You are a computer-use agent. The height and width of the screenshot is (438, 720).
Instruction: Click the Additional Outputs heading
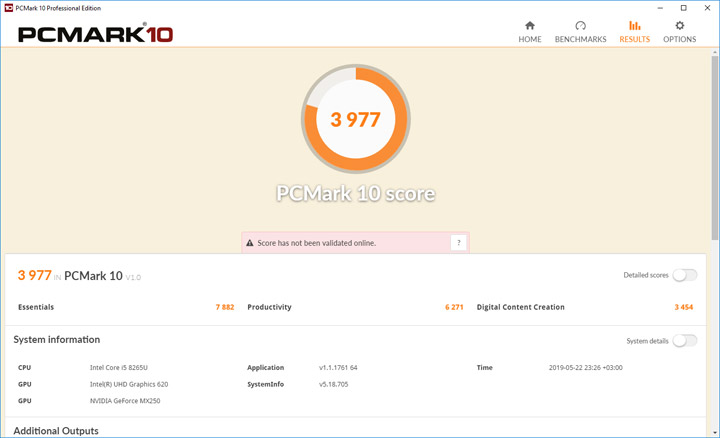(56, 431)
